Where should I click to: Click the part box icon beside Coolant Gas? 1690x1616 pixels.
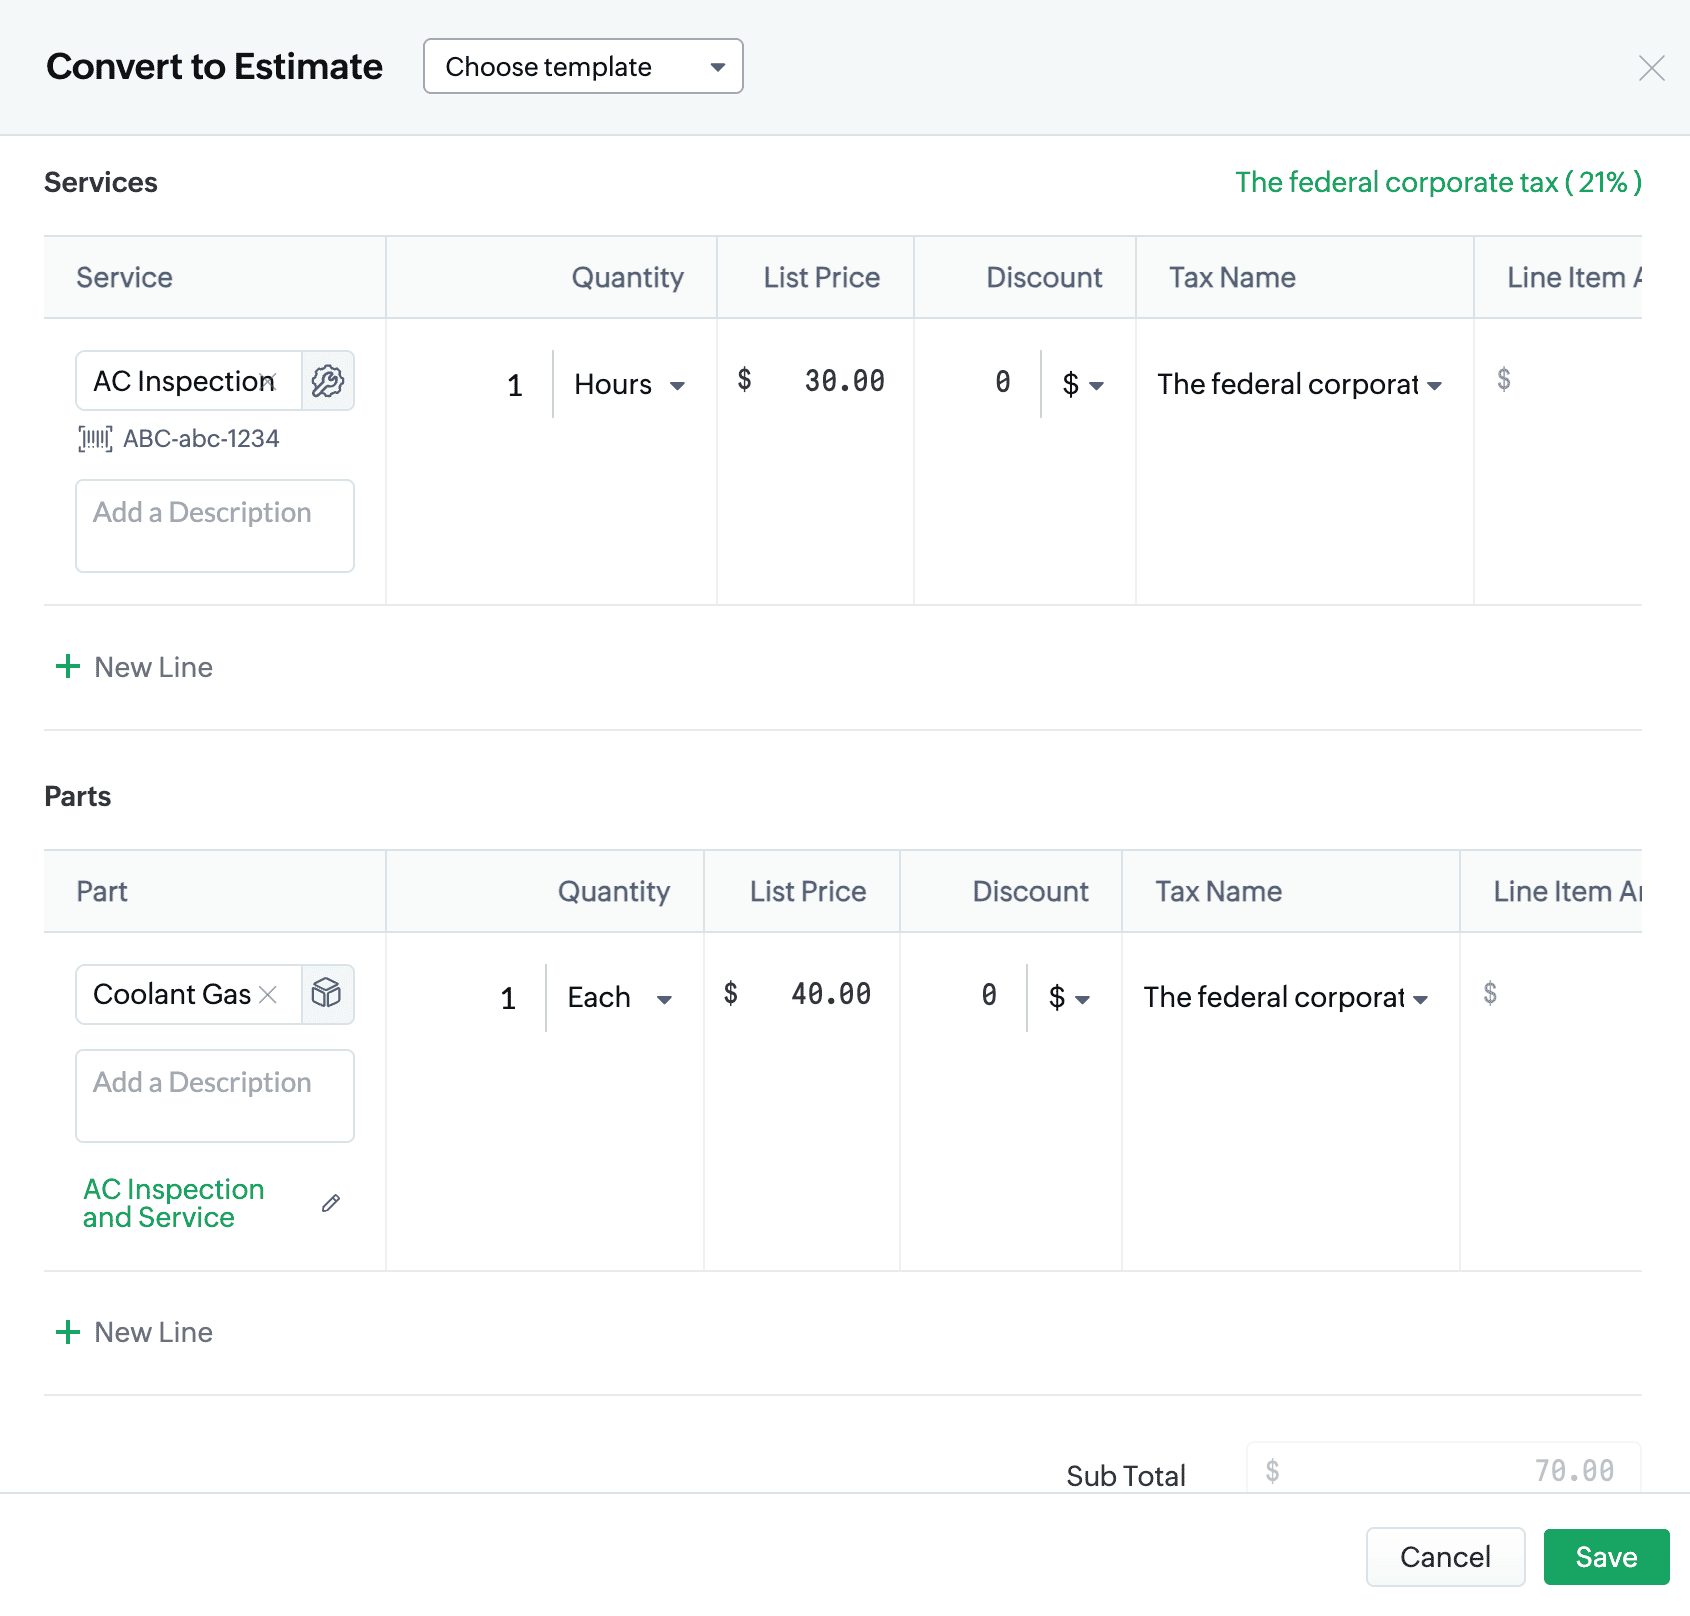(327, 994)
